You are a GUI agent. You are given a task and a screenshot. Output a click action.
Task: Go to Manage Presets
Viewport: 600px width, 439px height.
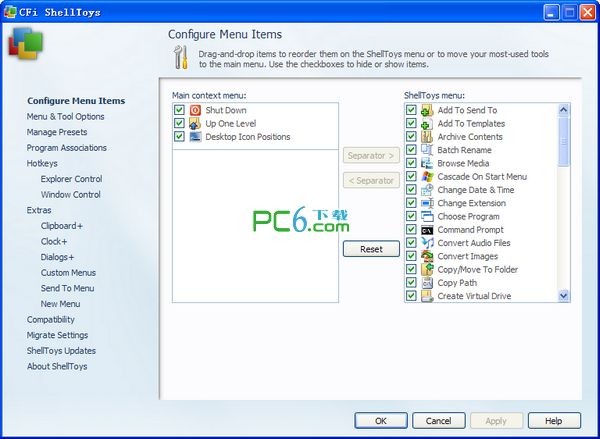[x=57, y=132]
